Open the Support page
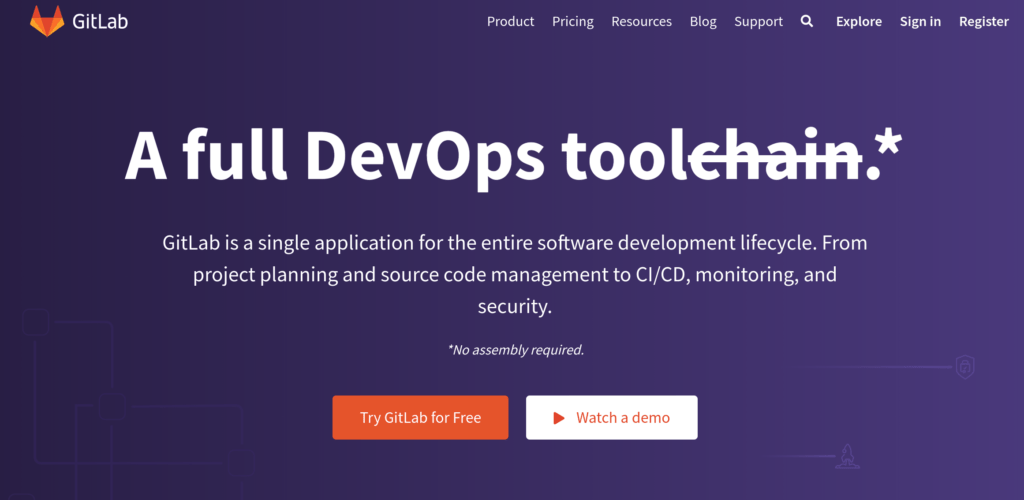This screenshot has width=1024, height=500. pos(758,22)
